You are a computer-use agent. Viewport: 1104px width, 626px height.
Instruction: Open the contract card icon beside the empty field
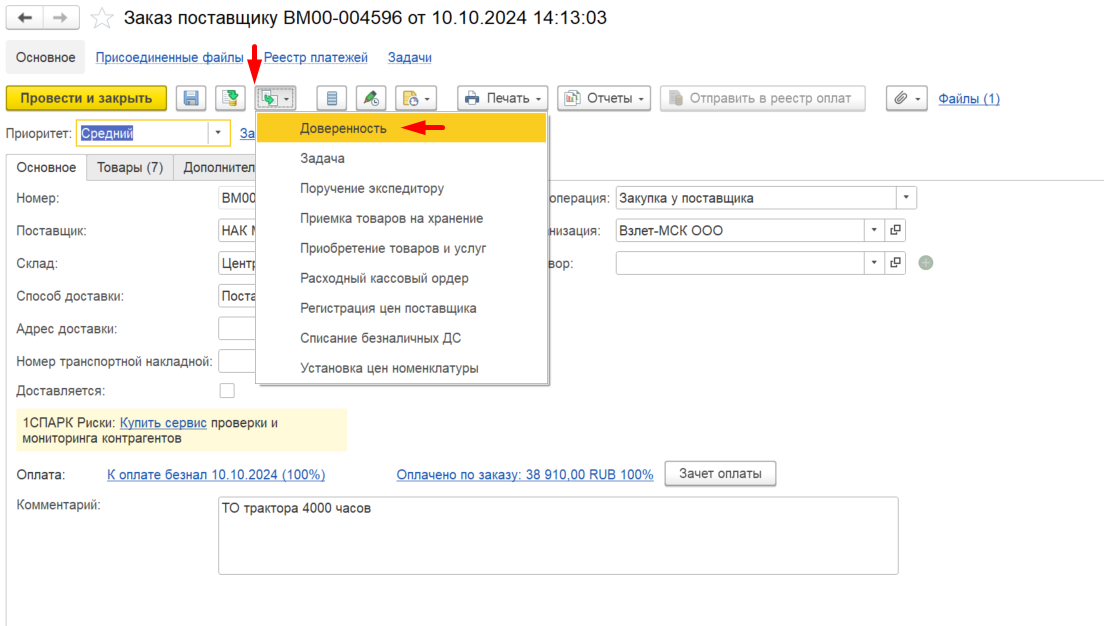pyautogui.click(x=896, y=263)
